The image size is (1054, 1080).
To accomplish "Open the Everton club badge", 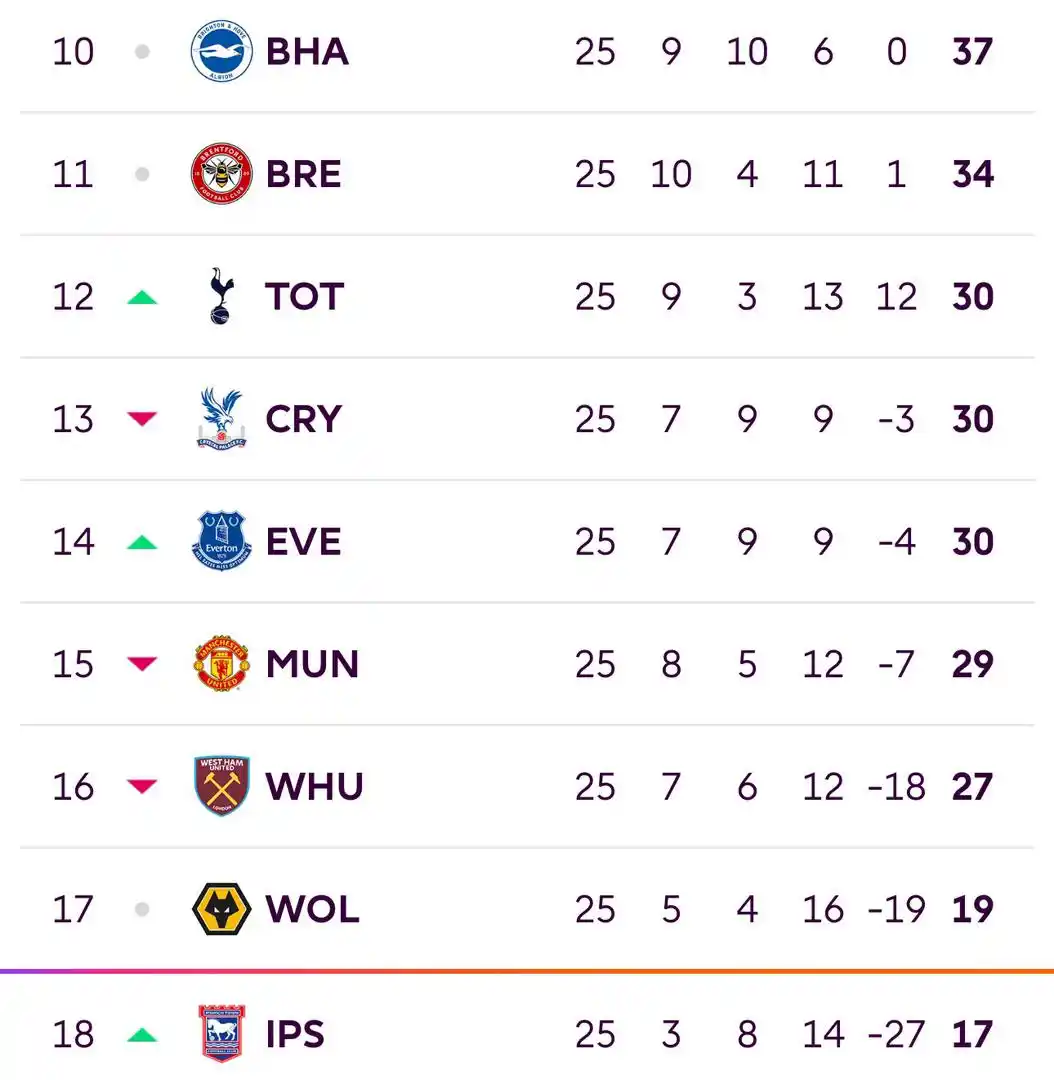I will point(221,541).
